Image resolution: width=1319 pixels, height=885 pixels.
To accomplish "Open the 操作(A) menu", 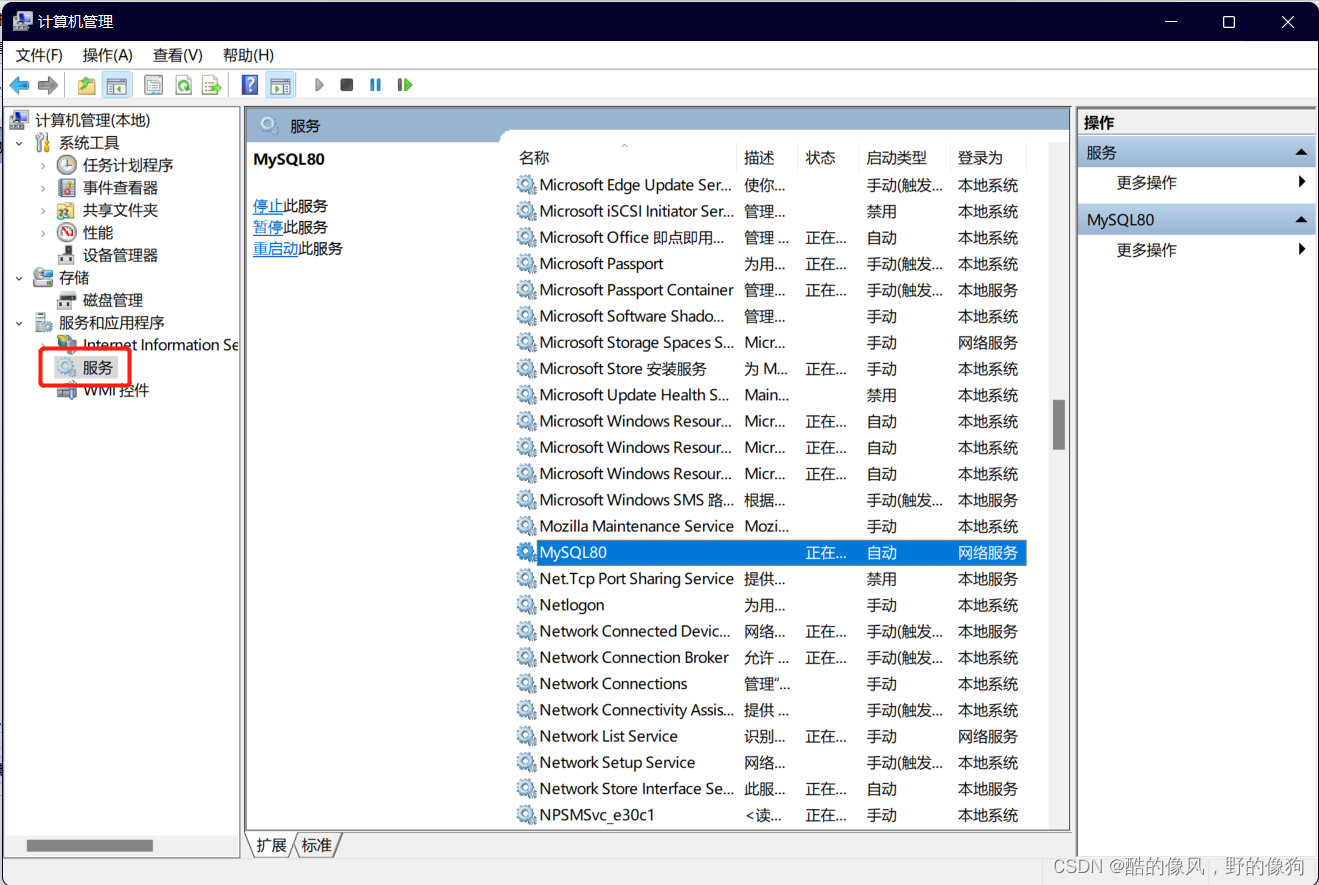I will (x=107, y=55).
